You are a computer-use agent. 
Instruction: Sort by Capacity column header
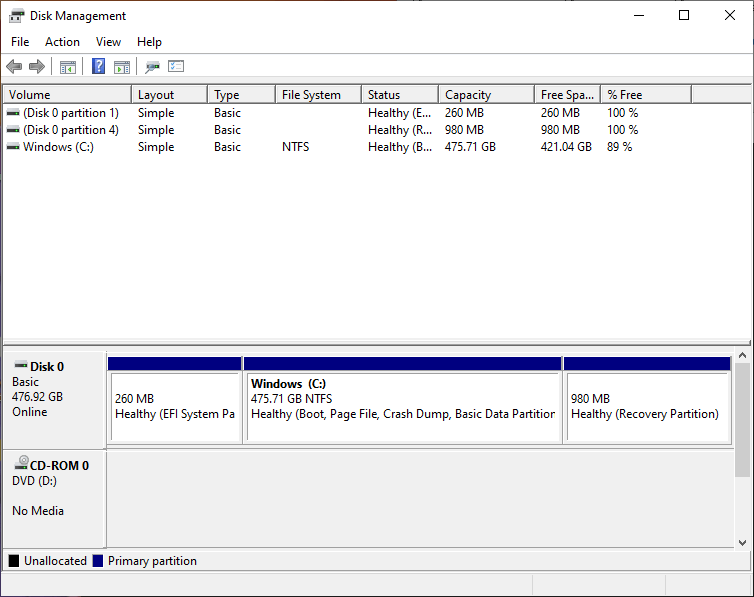[x=487, y=95]
